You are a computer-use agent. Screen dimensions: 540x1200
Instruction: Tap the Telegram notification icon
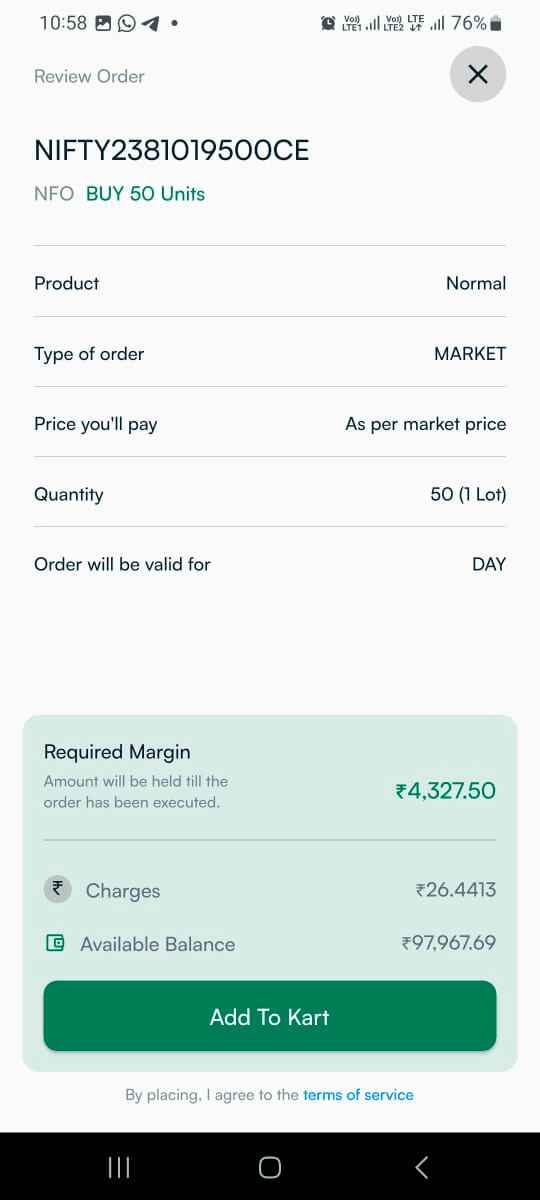[x=150, y=23]
